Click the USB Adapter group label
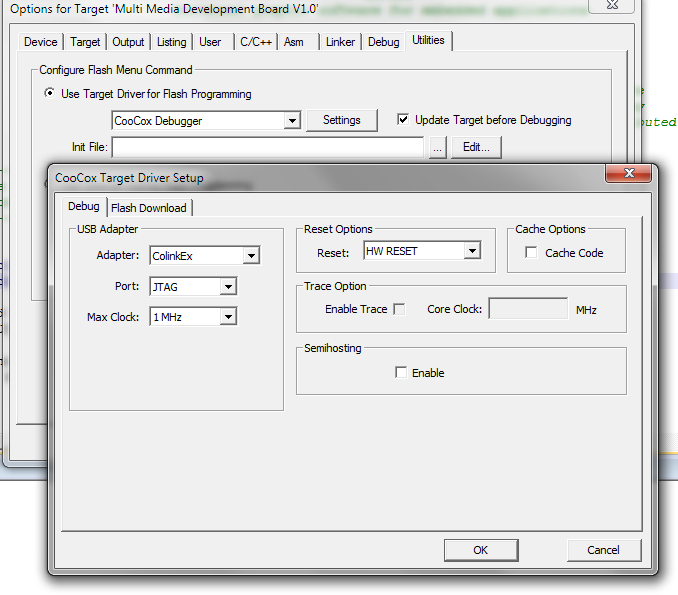The height and width of the screenshot is (595, 678). click(x=107, y=229)
